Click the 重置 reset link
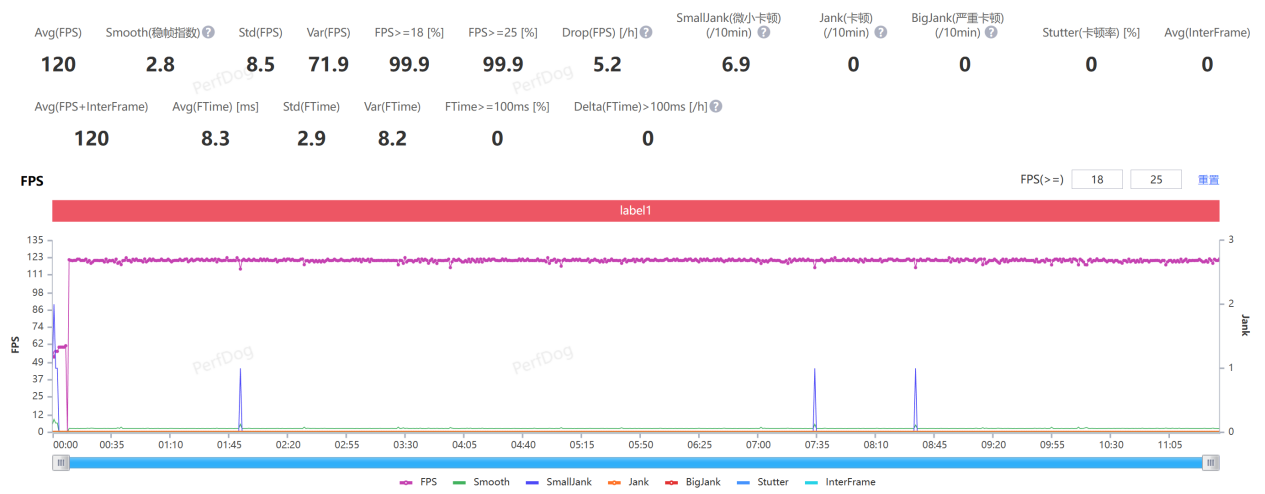Viewport: 1265px width, 494px height. (1208, 180)
